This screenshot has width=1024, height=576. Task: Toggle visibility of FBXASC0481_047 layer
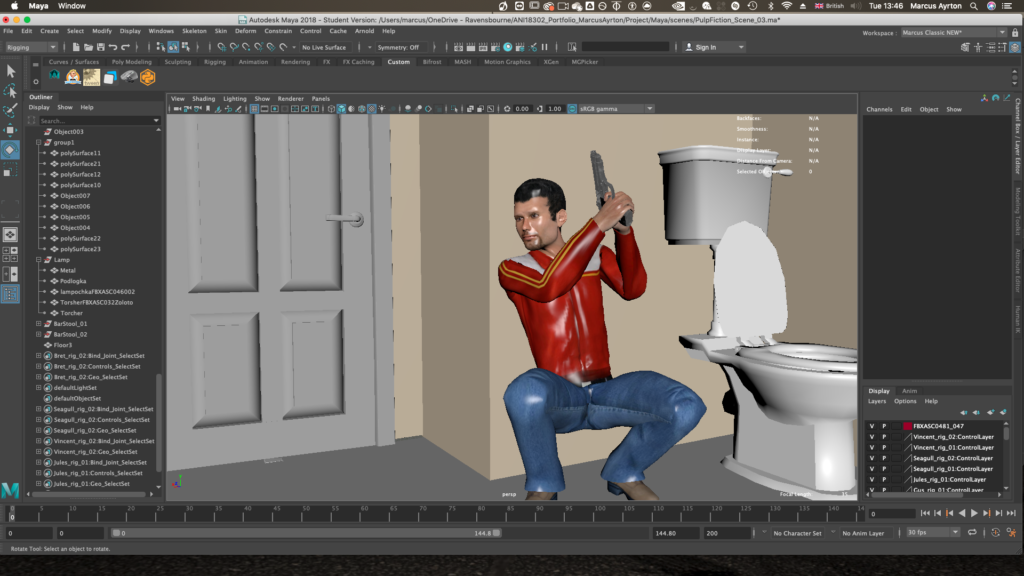[x=871, y=426]
